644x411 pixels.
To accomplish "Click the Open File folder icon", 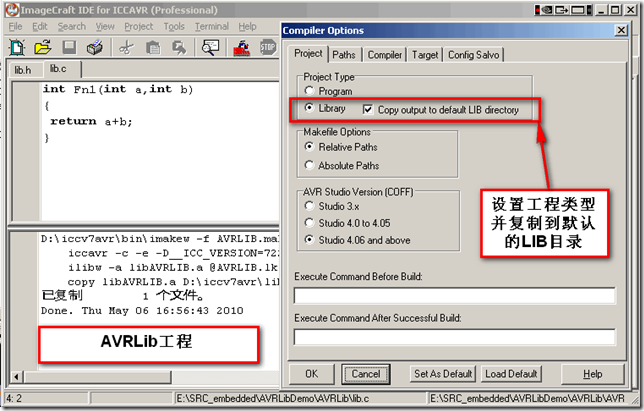I will point(43,48).
